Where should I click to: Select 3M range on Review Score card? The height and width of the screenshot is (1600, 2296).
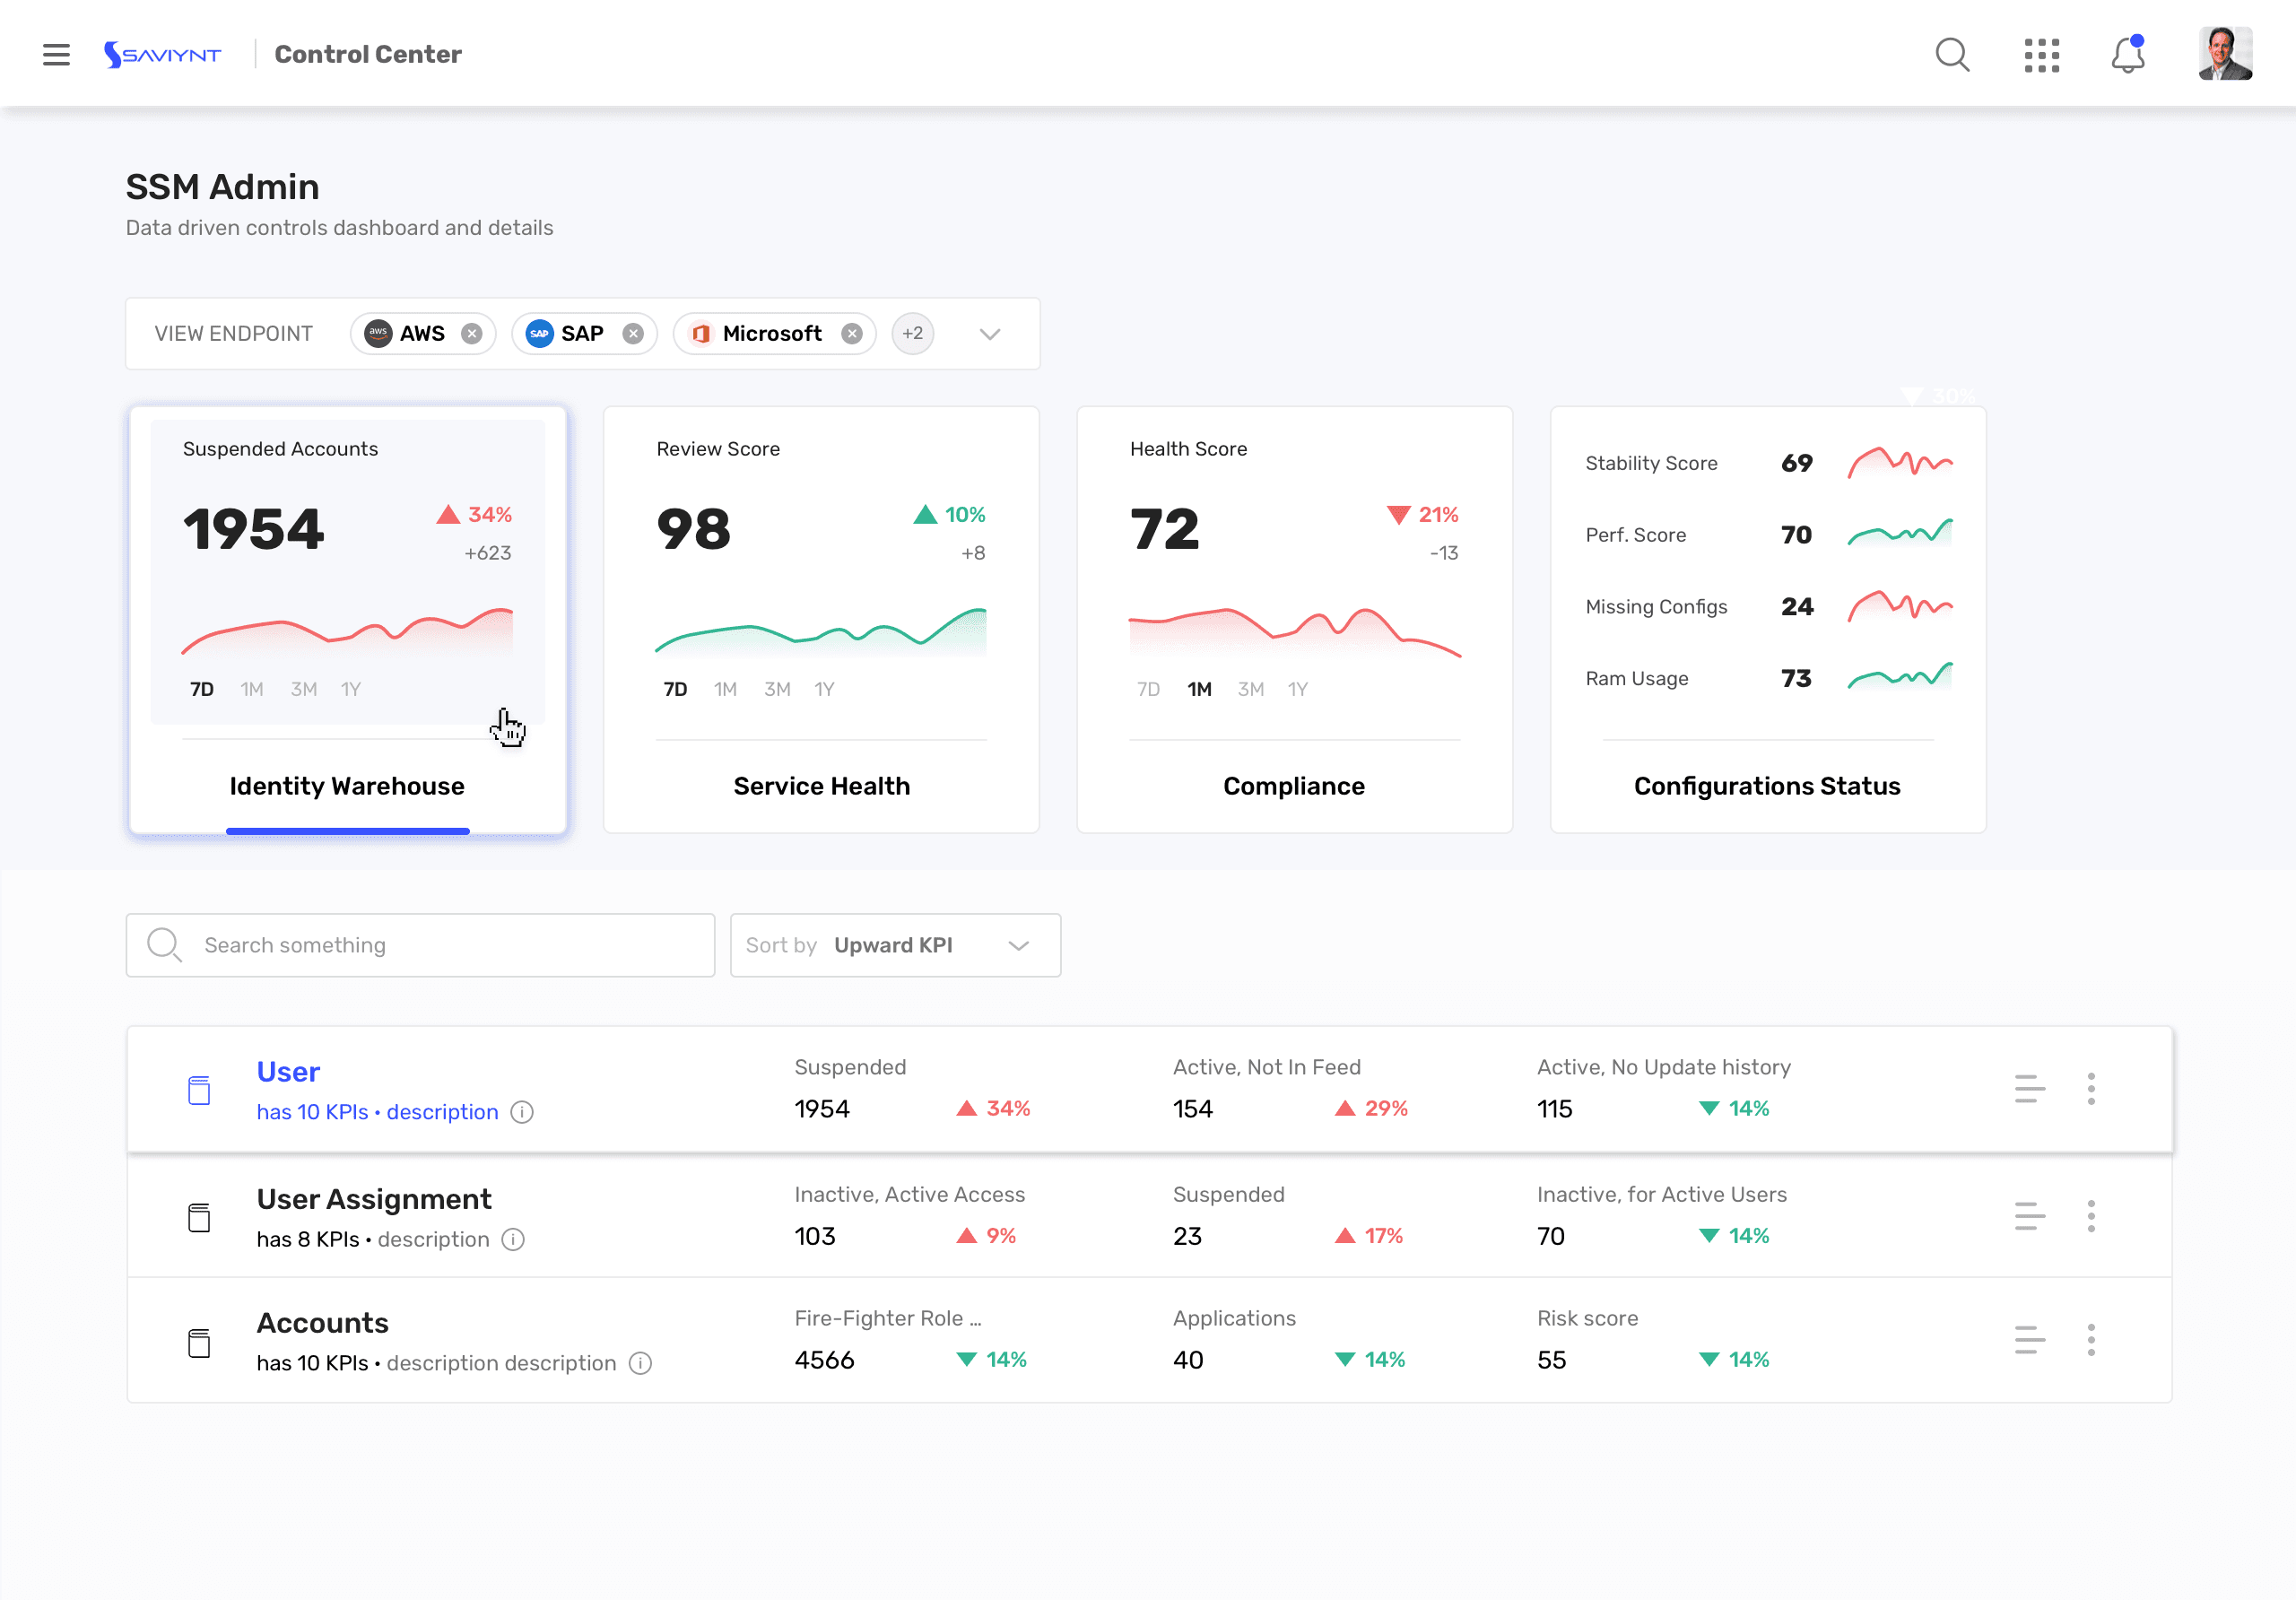point(777,689)
